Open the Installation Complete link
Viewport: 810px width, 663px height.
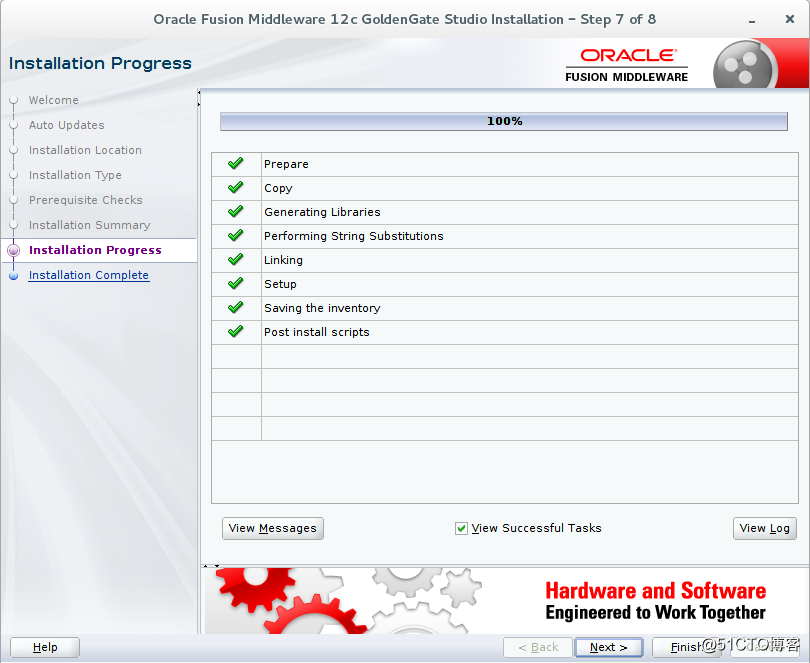(x=89, y=275)
